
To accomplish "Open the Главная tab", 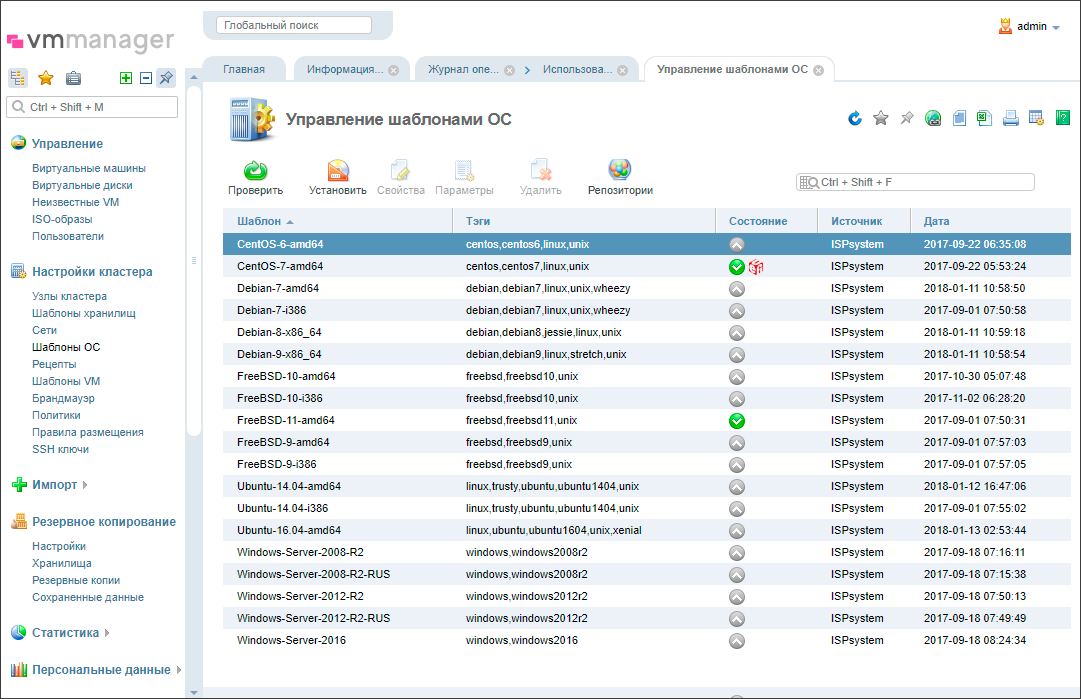I will [245, 69].
